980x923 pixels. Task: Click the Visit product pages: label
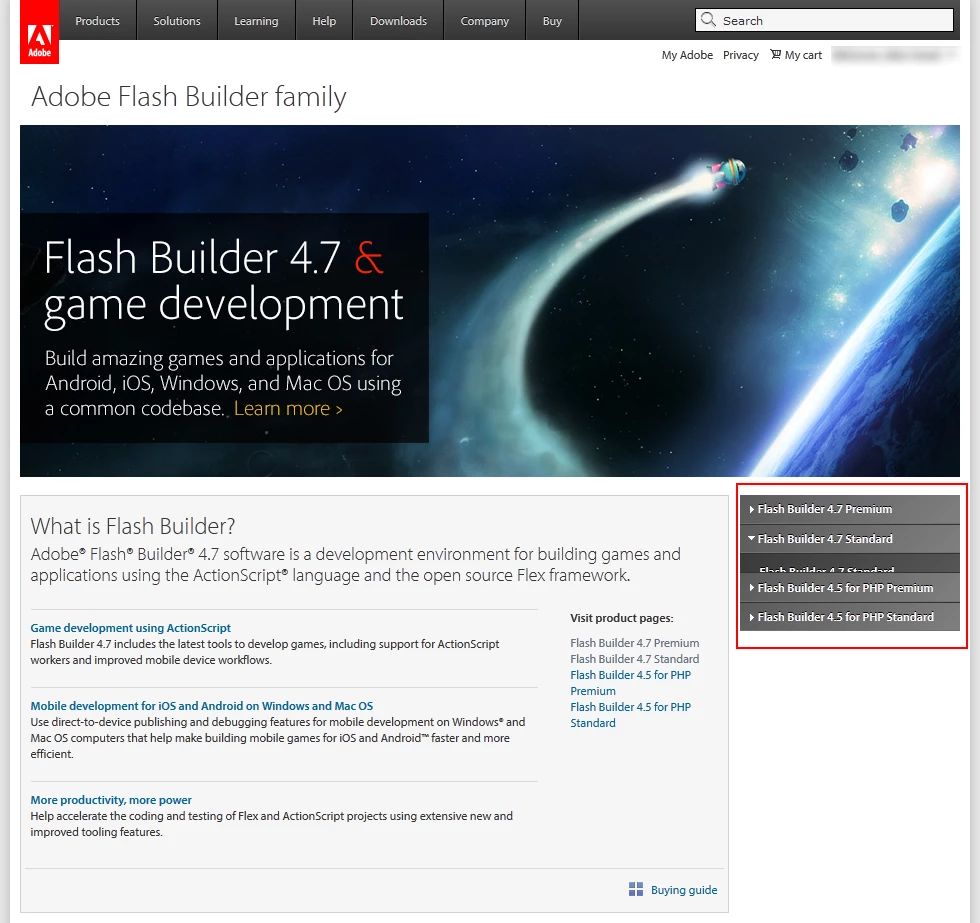point(621,618)
